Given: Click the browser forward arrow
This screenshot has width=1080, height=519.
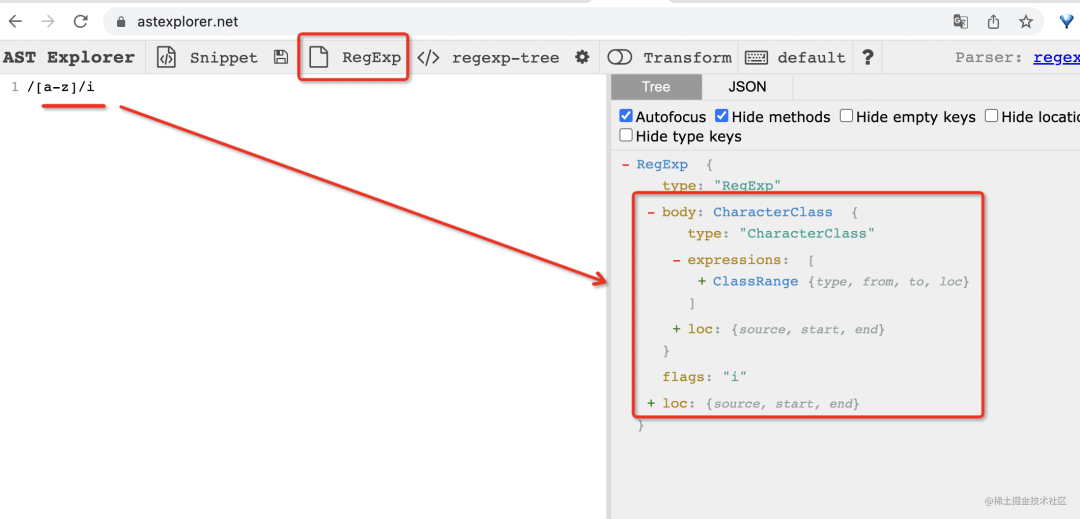Looking at the screenshot, I should 48,21.
